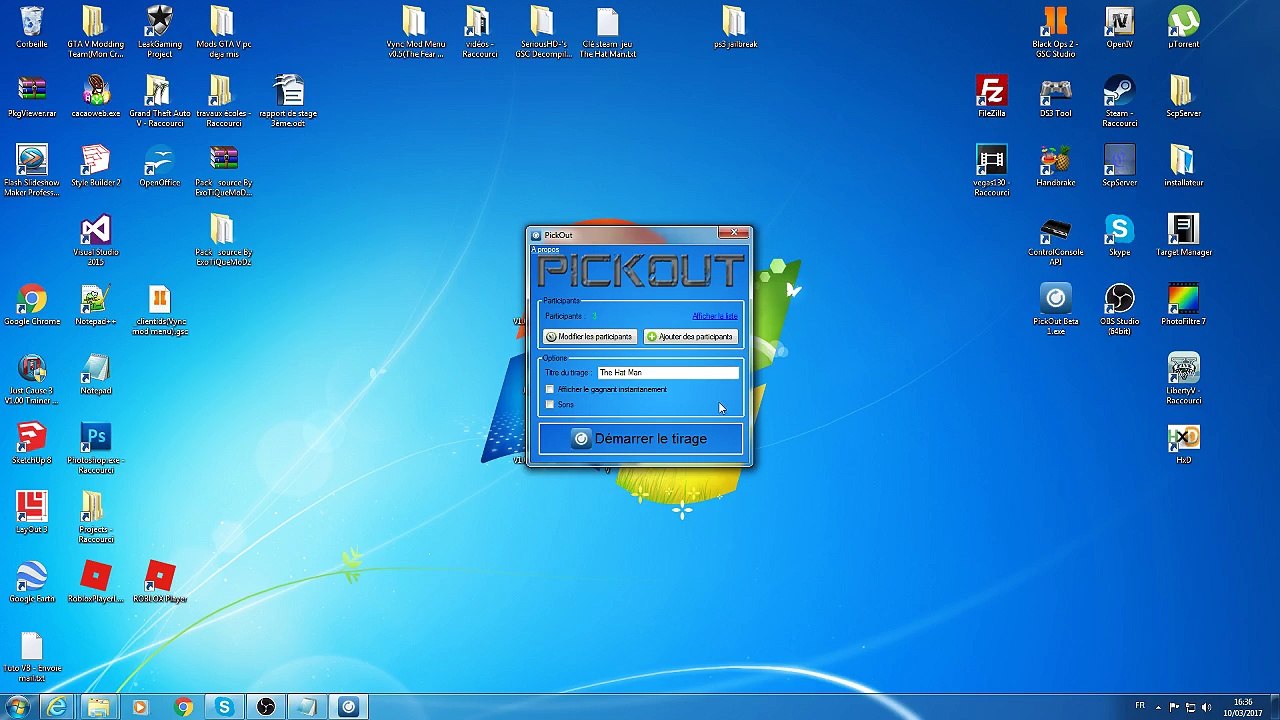1280x720 pixels.
Task: Open the Afficher la liste link
Action: click(715, 316)
